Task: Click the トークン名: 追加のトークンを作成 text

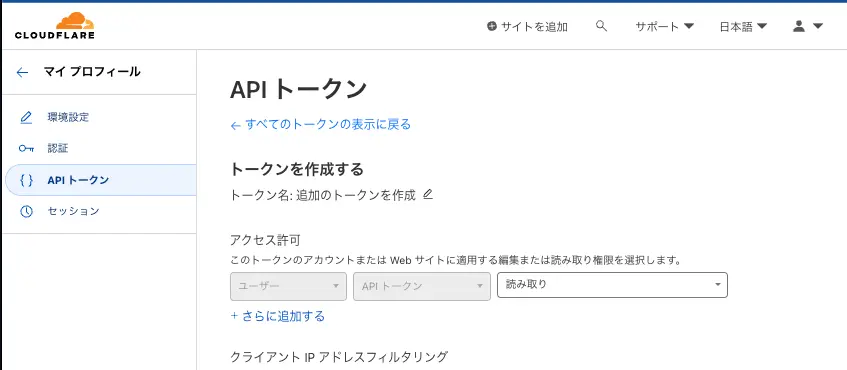Action: [323, 195]
